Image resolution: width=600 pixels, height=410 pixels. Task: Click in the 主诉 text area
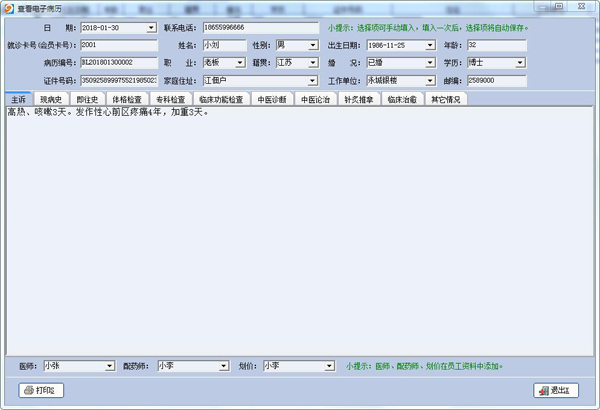point(300,230)
